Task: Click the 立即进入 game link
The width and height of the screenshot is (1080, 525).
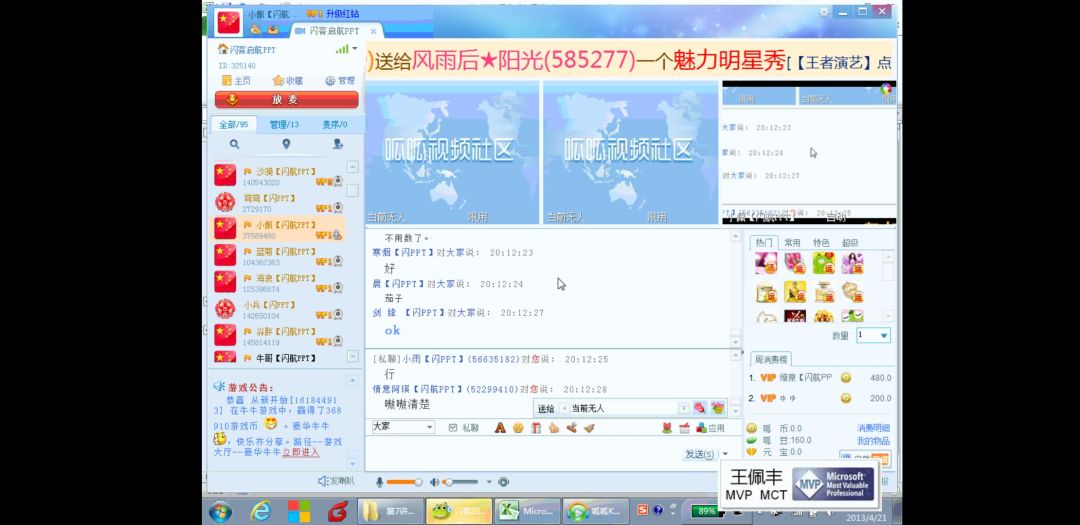Action: [301, 452]
